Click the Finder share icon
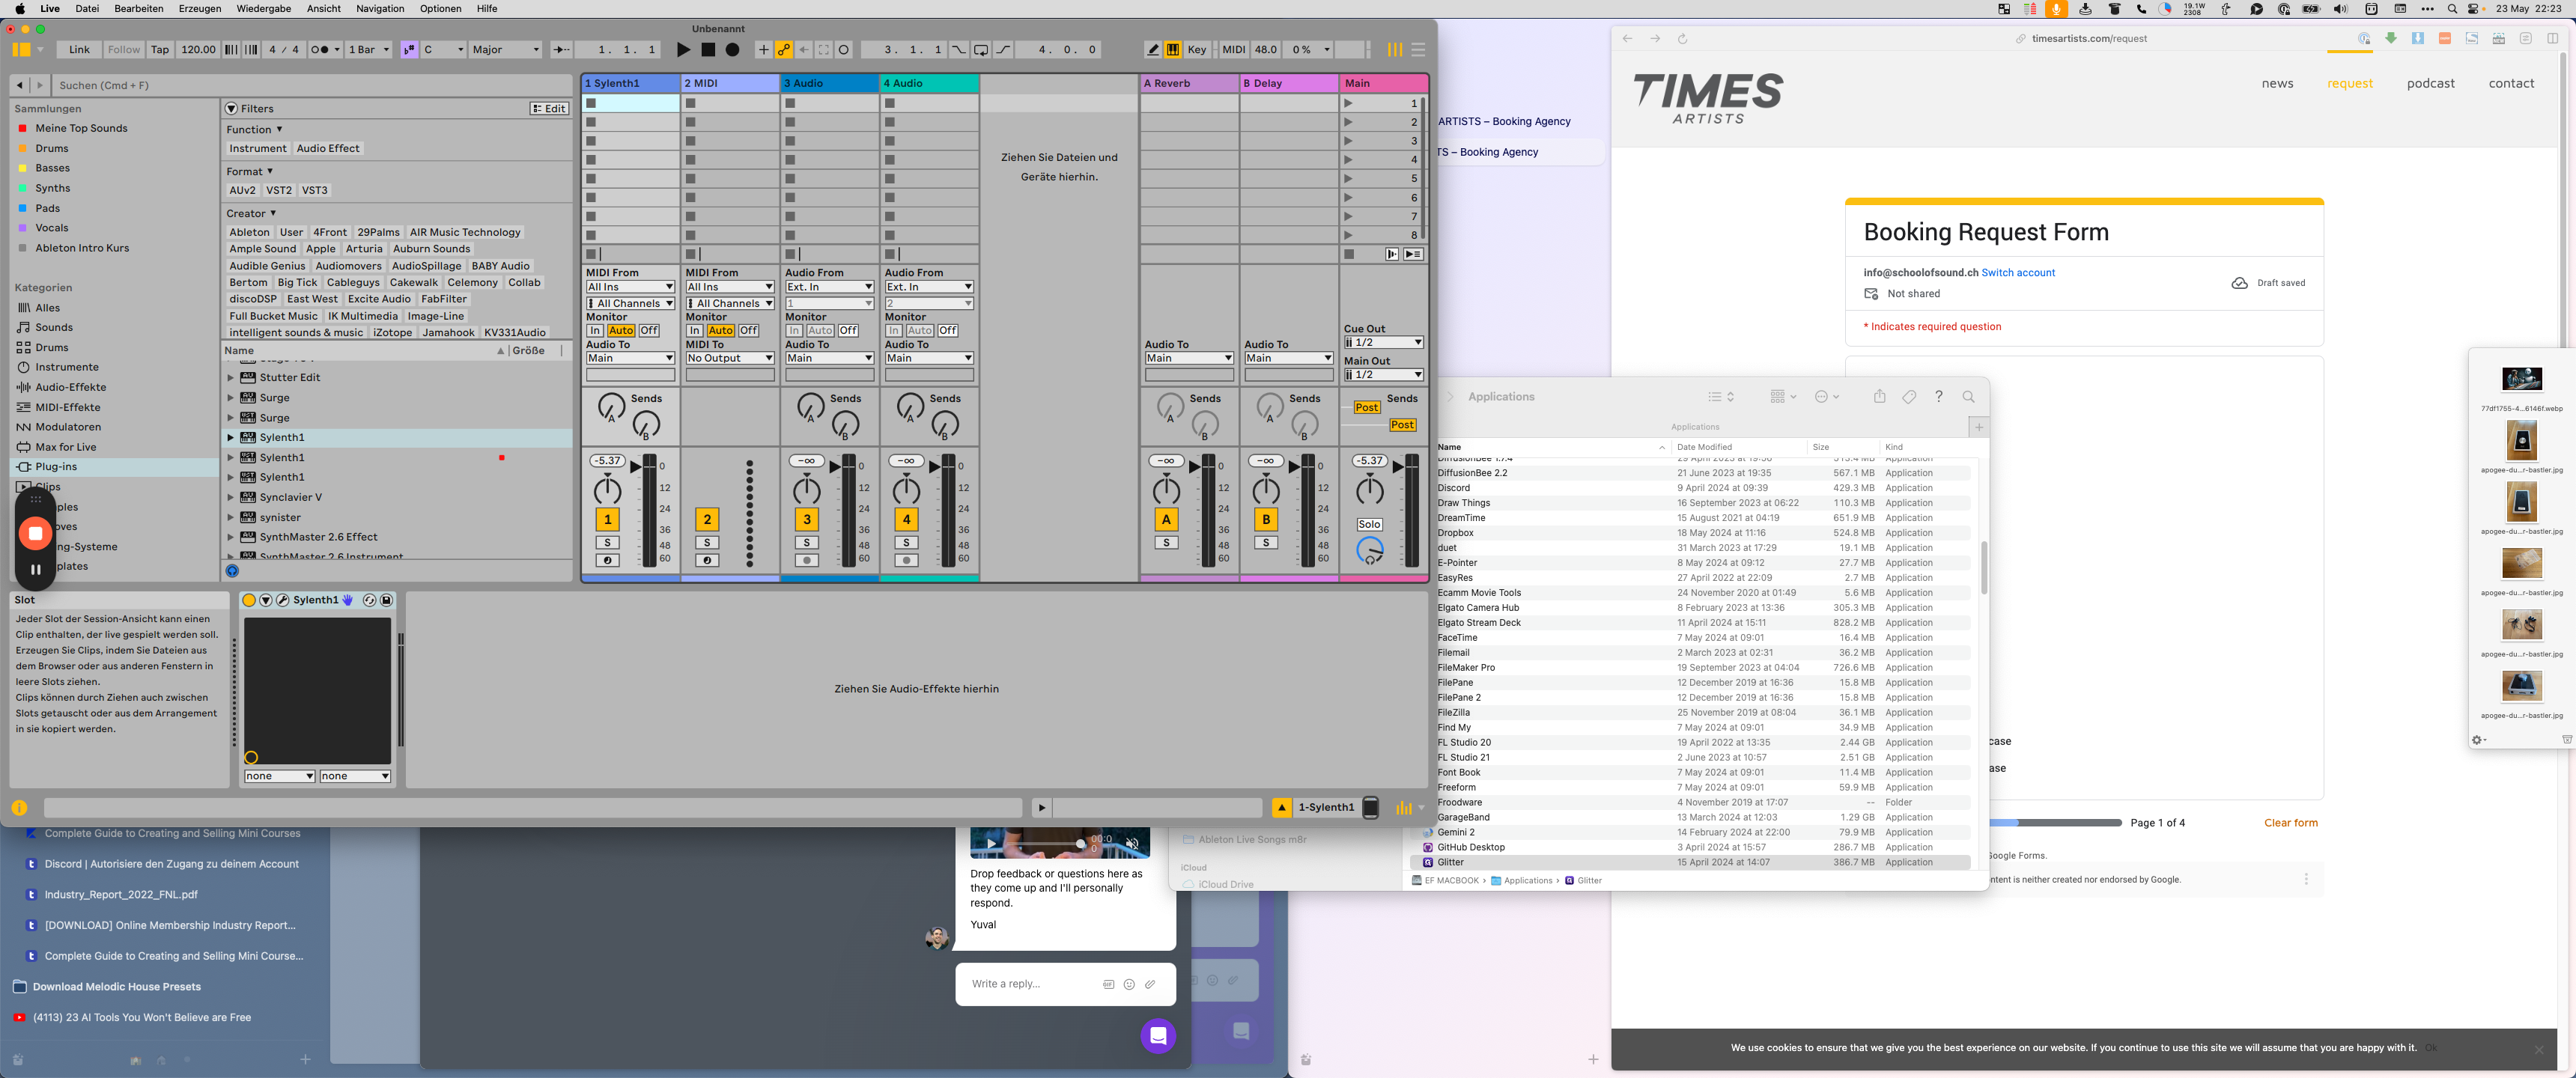 tap(1879, 397)
